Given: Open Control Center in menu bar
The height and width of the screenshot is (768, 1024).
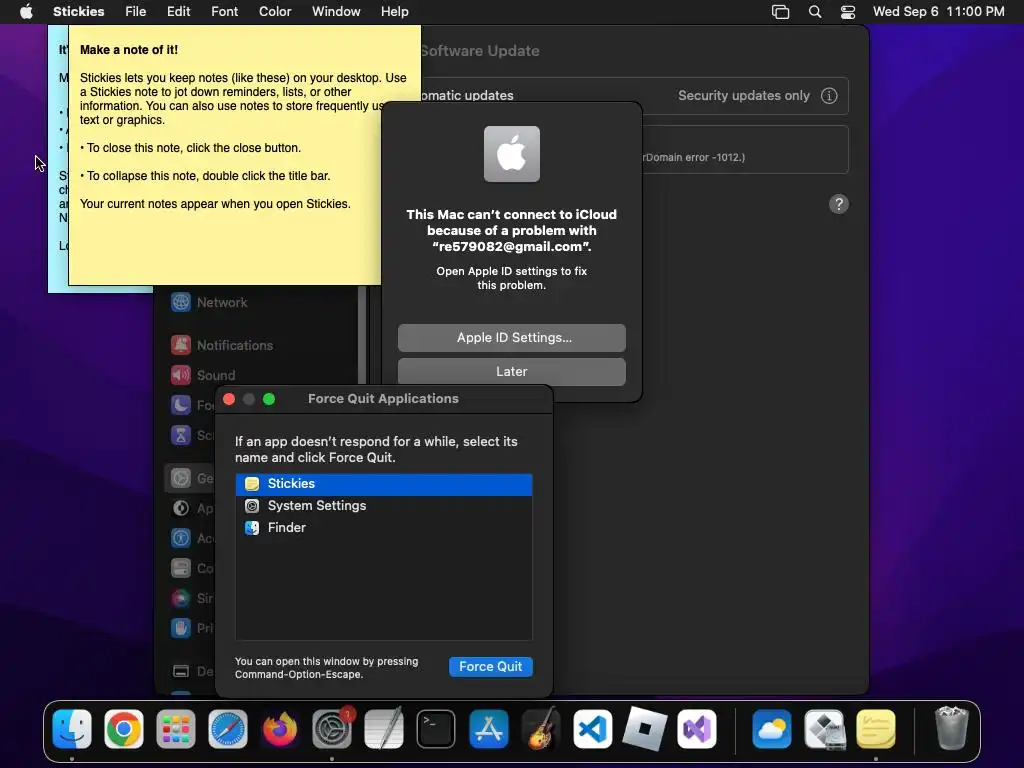Looking at the screenshot, I should (x=848, y=11).
